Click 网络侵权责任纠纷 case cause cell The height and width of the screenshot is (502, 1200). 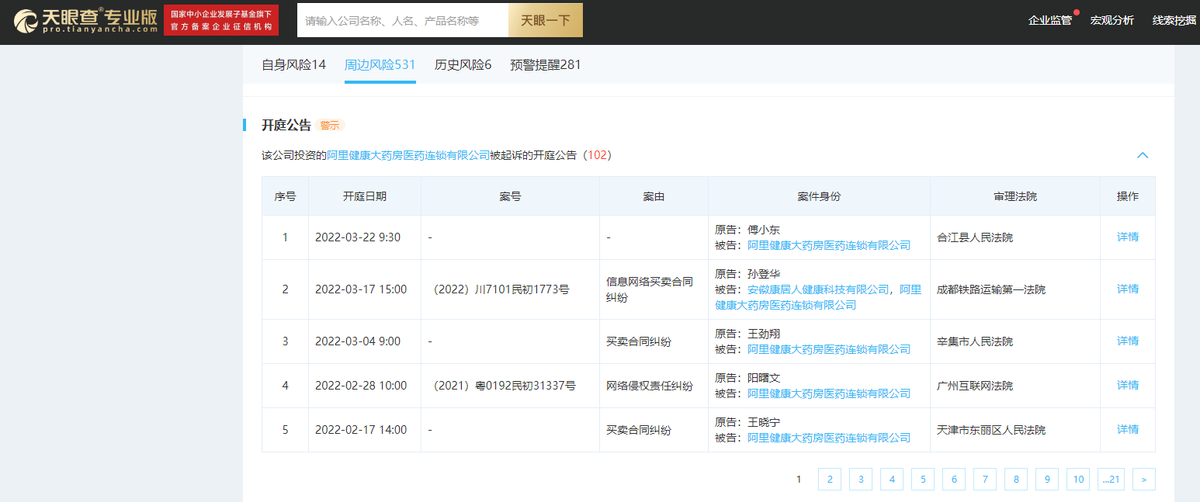click(650, 385)
